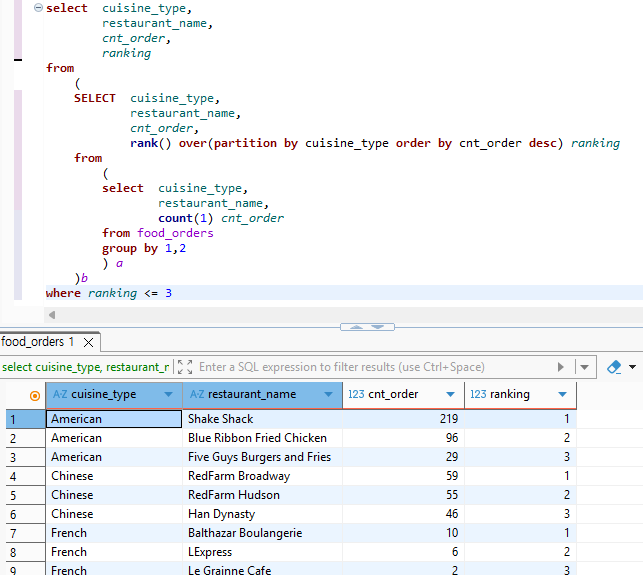Screen dimensions: 643x575
Task: Click the orange record-mode icon in the grid corner
Action: (x=35, y=396)
